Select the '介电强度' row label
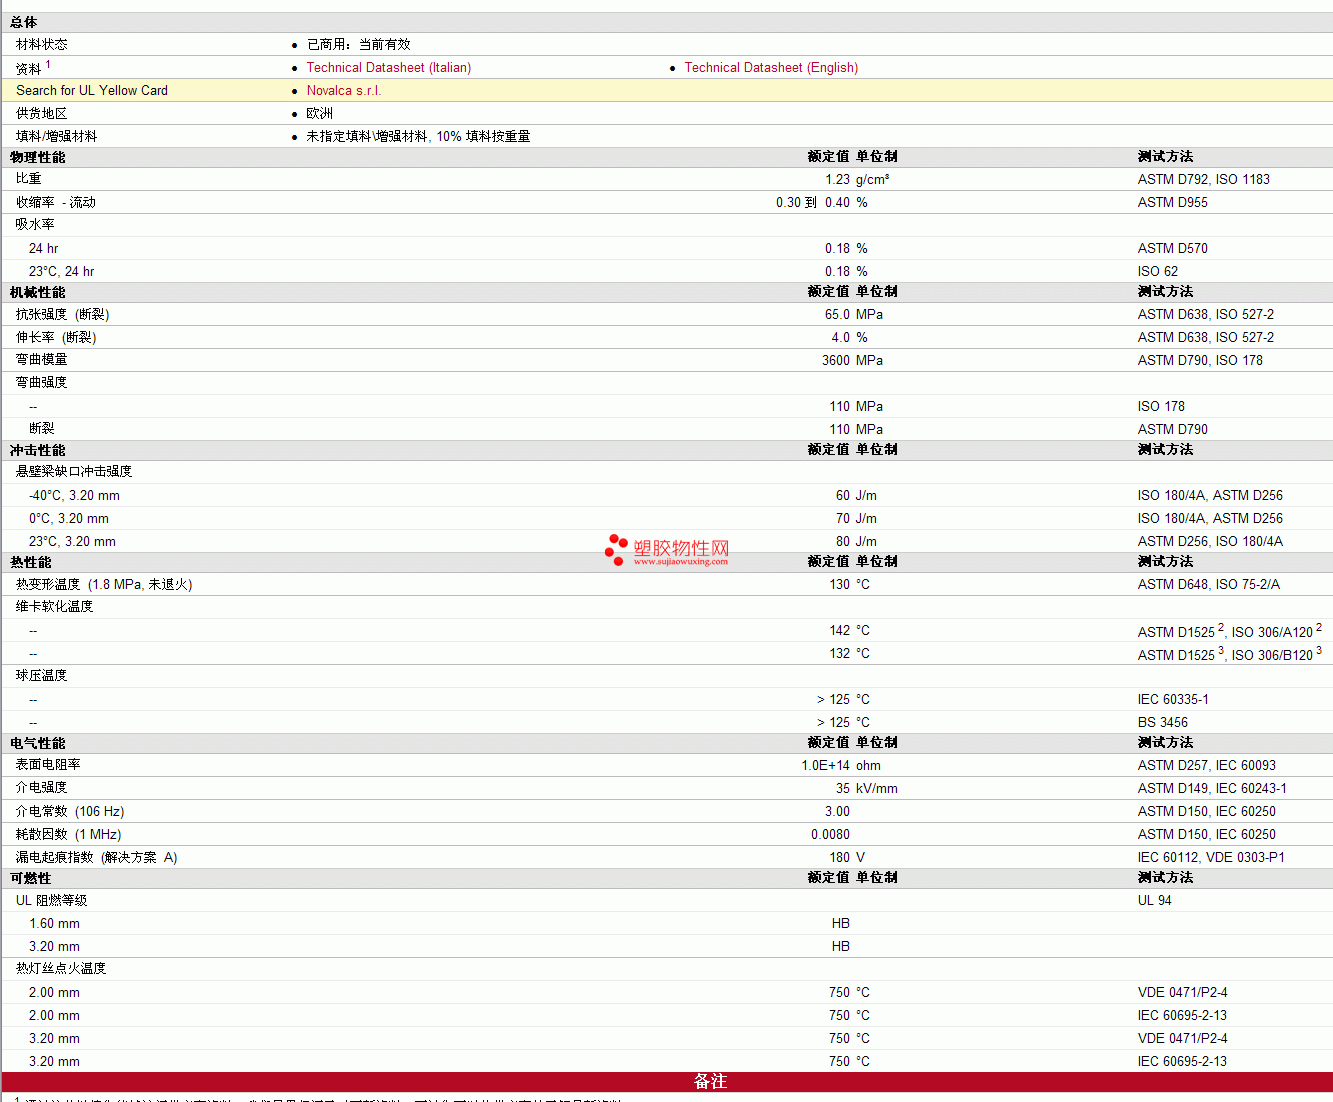 [42, 788]
